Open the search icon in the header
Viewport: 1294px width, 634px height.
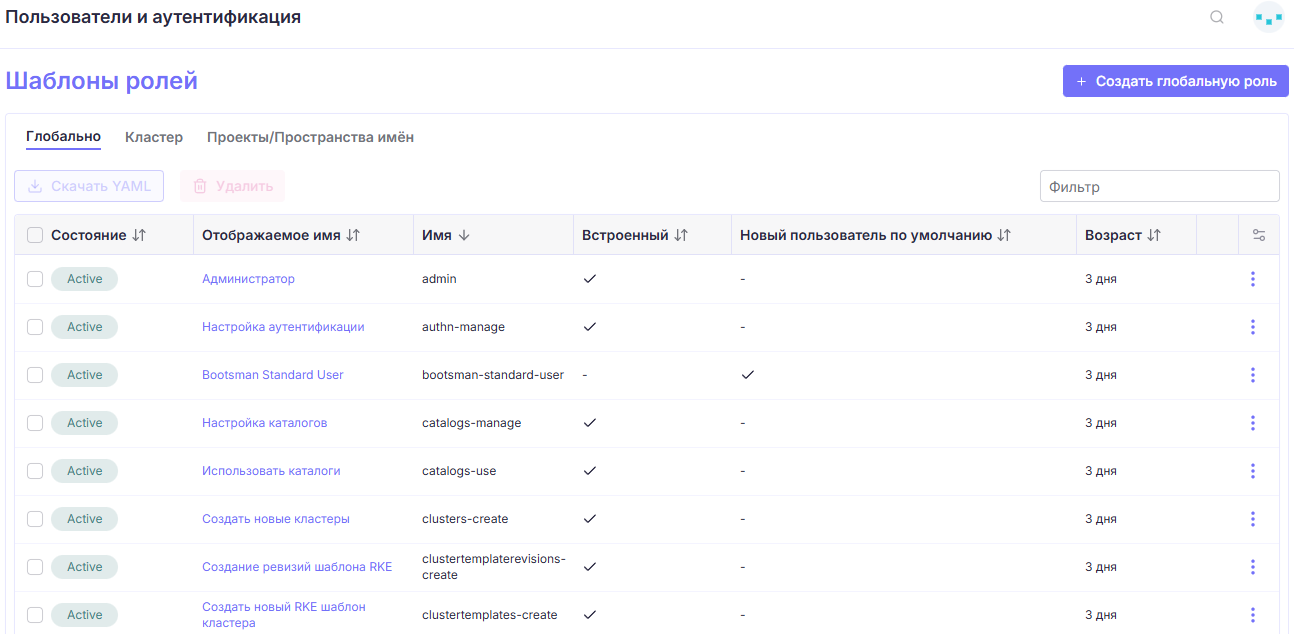(x=1217, y=17)
